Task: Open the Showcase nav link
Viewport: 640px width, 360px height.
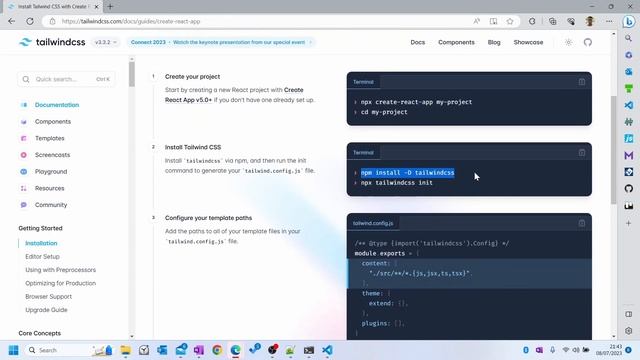Action: [x=528, y=42]
